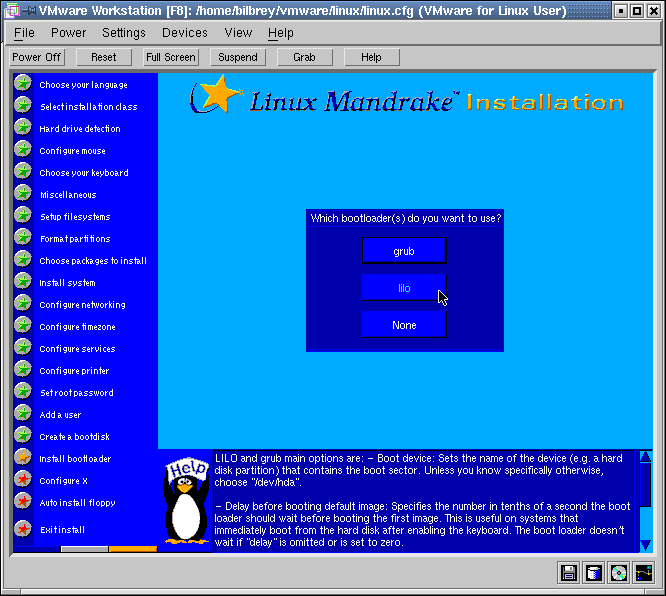Open the File menu
Viewport: 666px width, 596px height.
[24, 33]
